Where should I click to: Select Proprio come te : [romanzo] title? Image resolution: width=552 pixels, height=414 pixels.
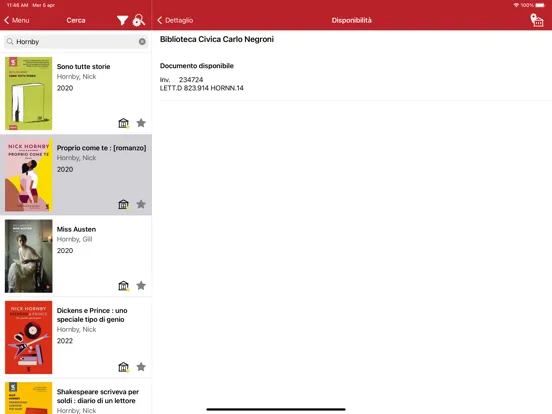[101, 148]
